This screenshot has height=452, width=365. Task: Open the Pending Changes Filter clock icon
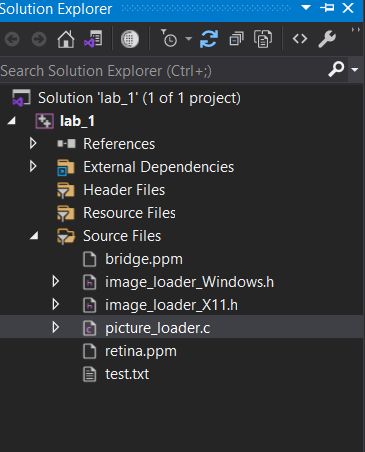(x=169, y=38)
